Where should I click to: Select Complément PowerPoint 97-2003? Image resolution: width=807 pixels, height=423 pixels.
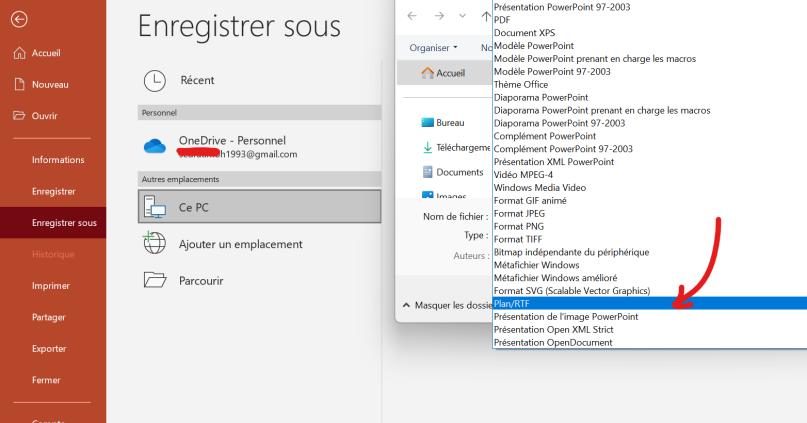563,149
